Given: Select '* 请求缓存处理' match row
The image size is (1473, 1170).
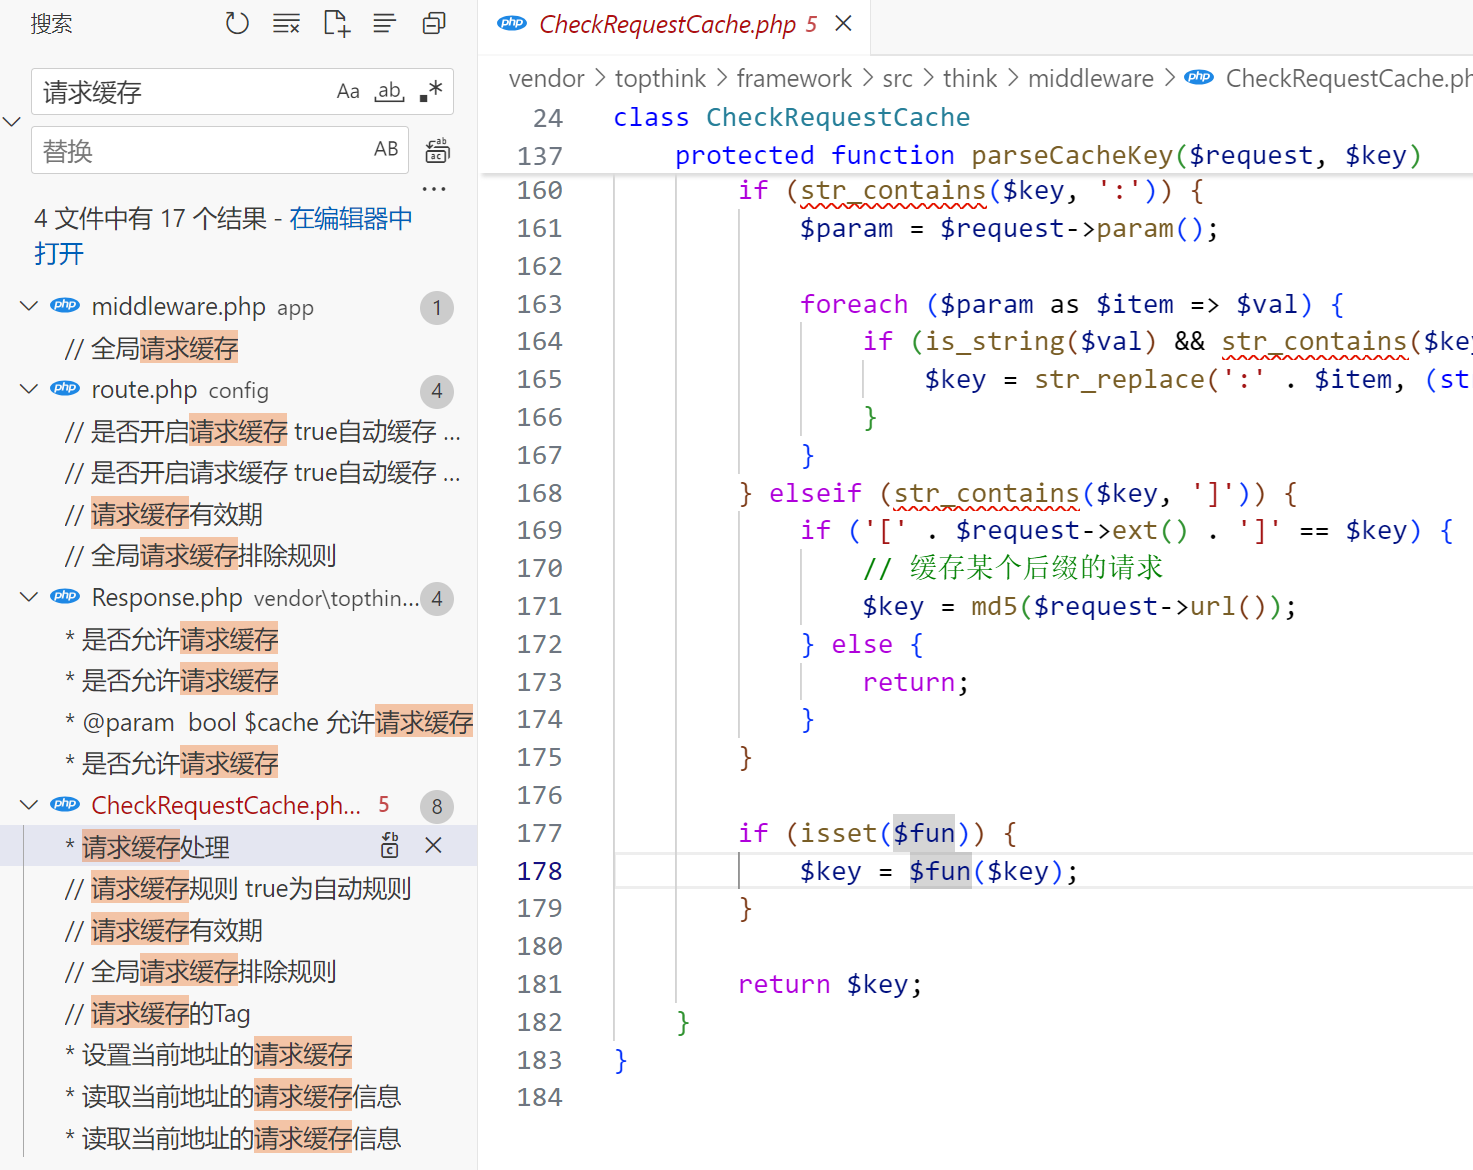Looking at the screenshot, I should [x=238, y=847].
